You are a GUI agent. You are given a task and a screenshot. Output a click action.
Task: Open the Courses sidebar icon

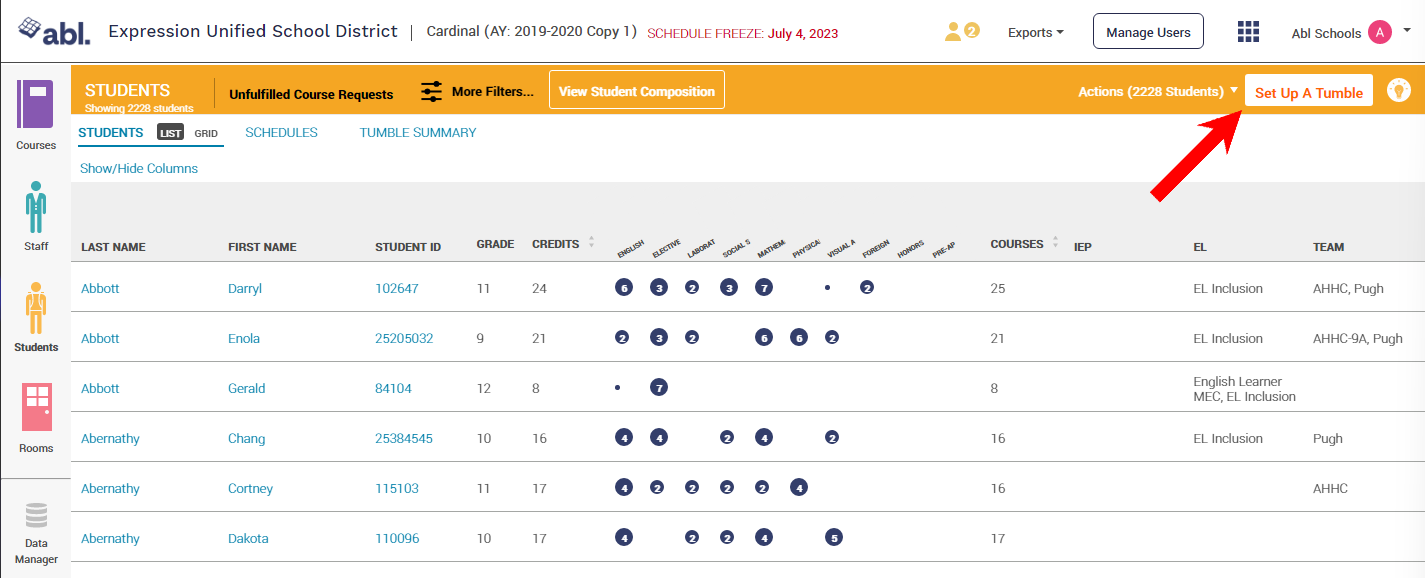pyautogui.click(x=35, y=105)
